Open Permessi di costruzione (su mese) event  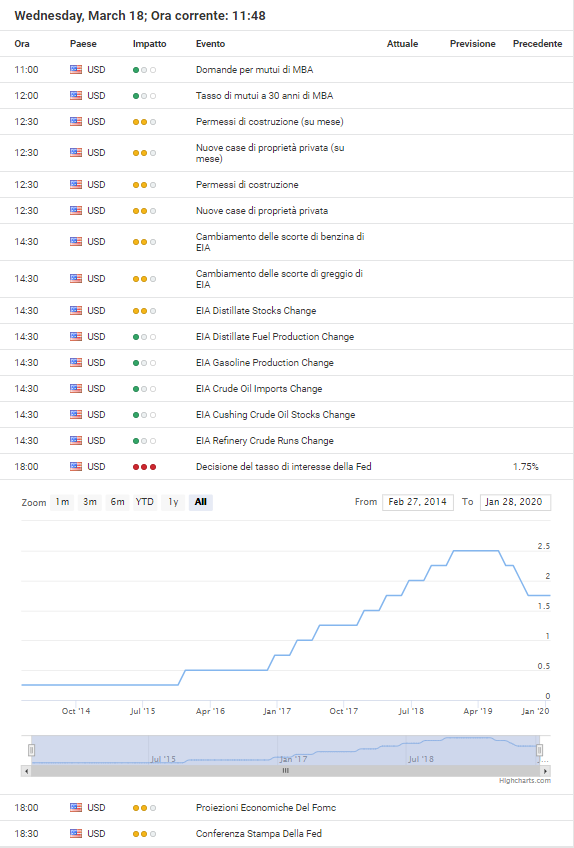coord(269,122)
